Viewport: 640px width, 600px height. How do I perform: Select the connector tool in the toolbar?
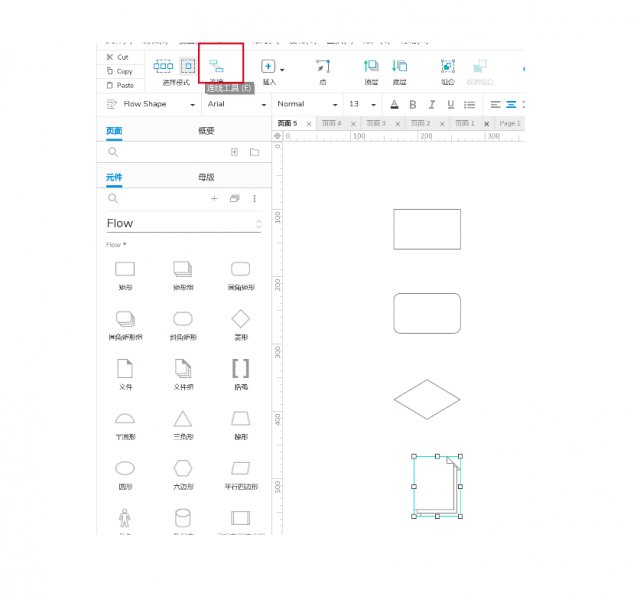[216, 66]
